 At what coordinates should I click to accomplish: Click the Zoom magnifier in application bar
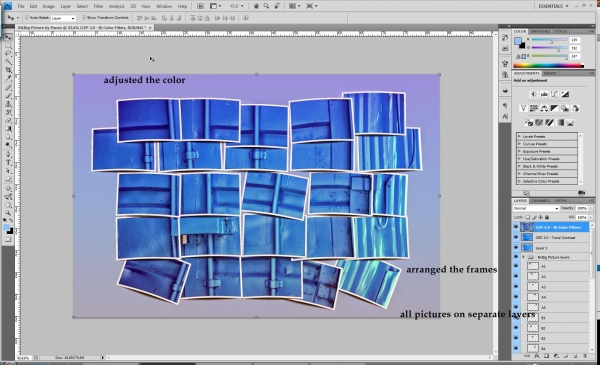point(266,6)
